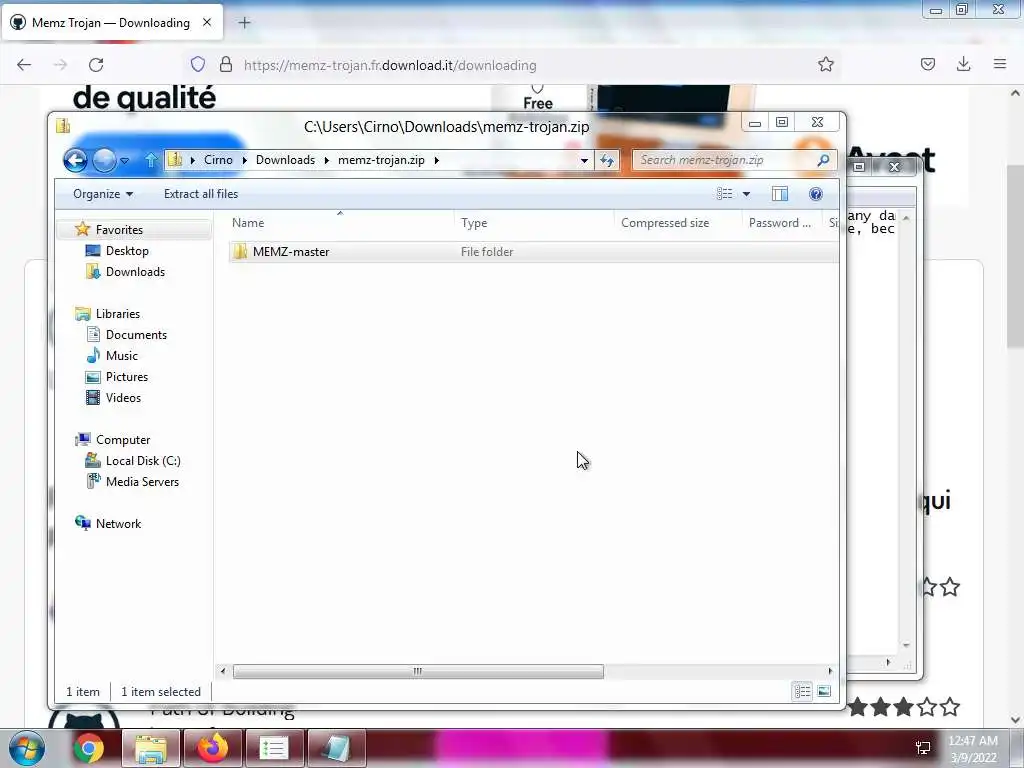
Task: Select the MEMZ-master folder
Action: pos(291,252)
